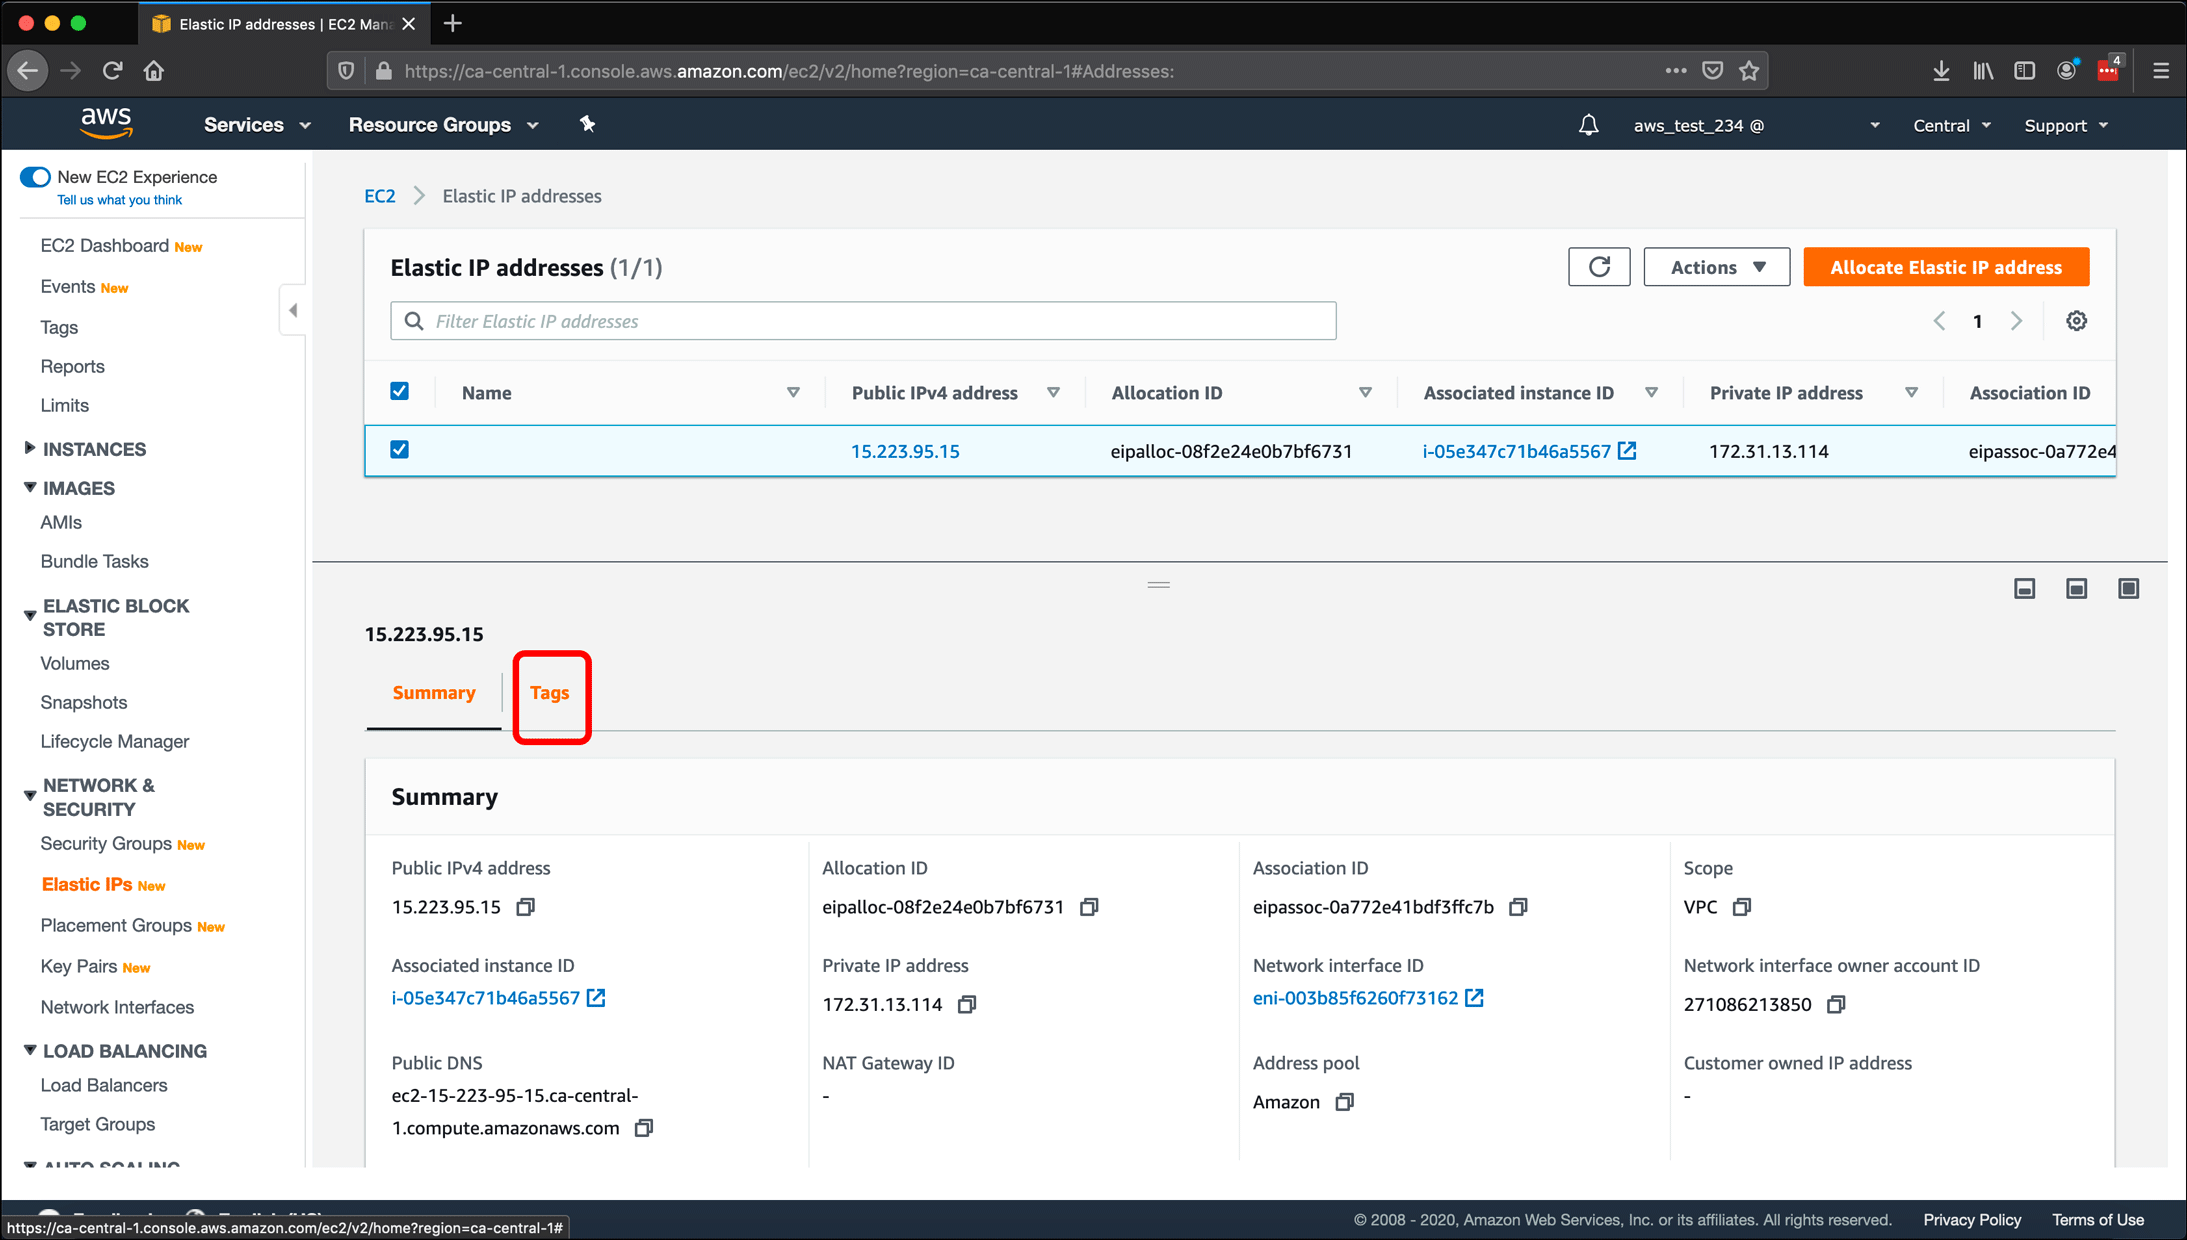Image resolution: width=2187 pixels, height=1240 pixels.
Task: Open the Services dropdown
Action: (x=257, y=125)
